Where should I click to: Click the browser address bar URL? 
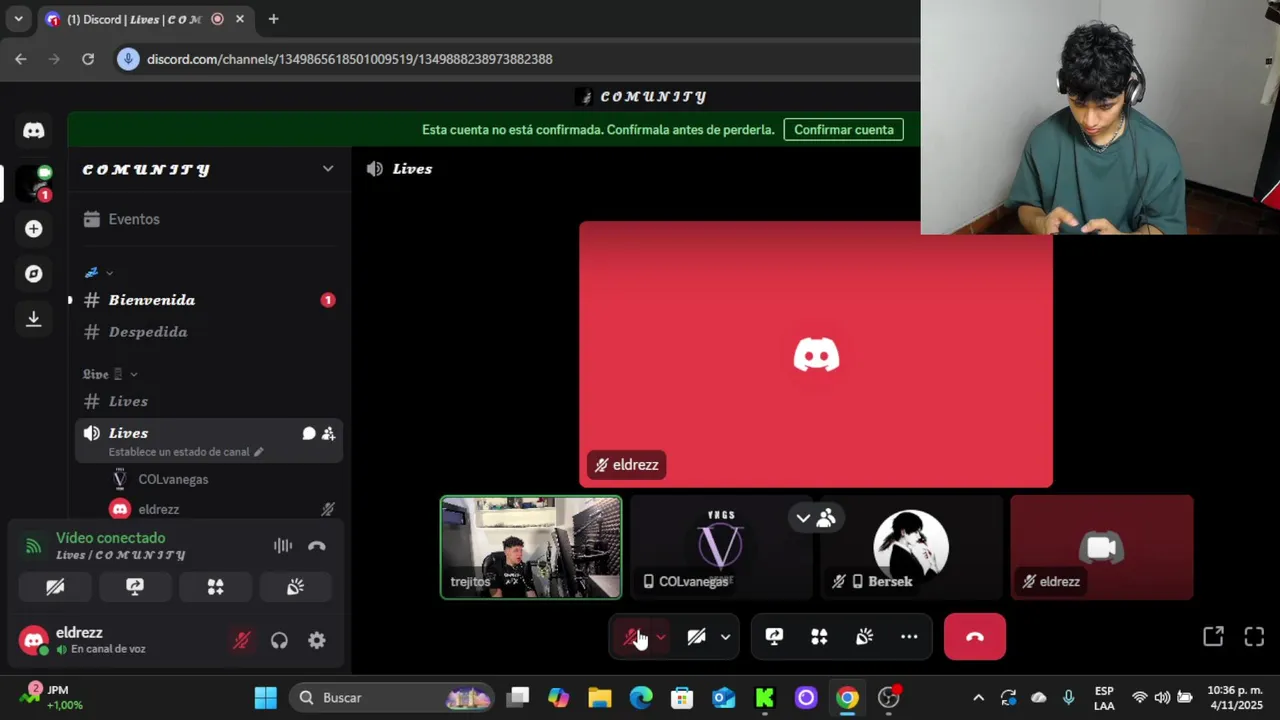tap(350, 59)
